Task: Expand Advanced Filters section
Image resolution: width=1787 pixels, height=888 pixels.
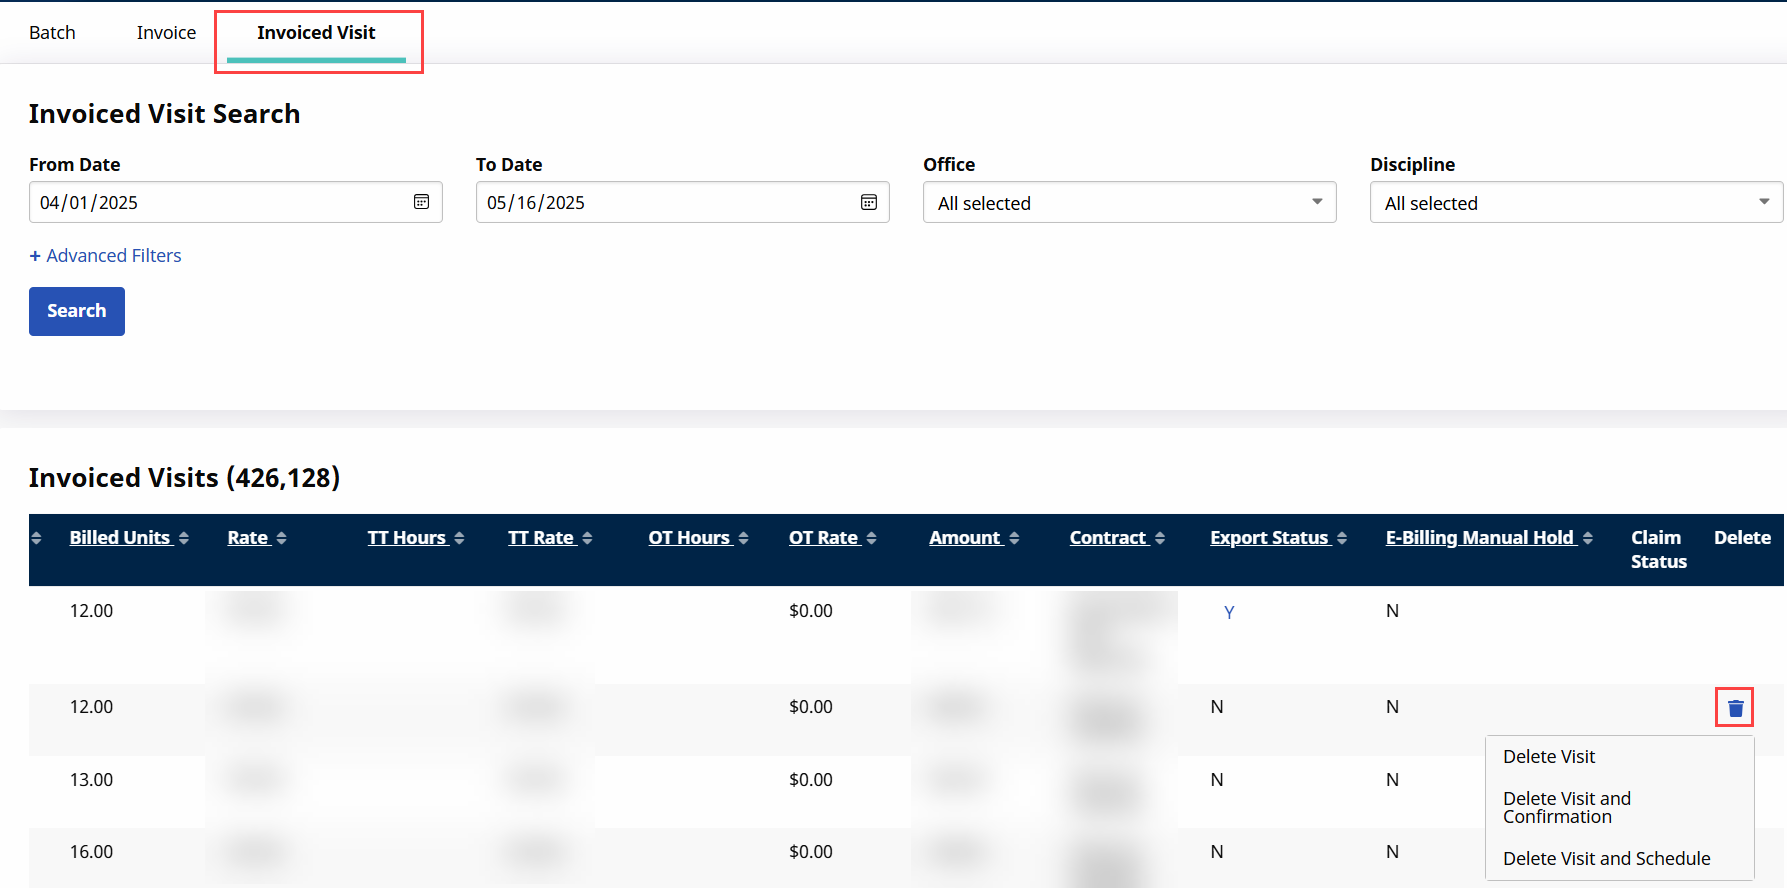Action: pyautogui.click(x=106, y=256)
